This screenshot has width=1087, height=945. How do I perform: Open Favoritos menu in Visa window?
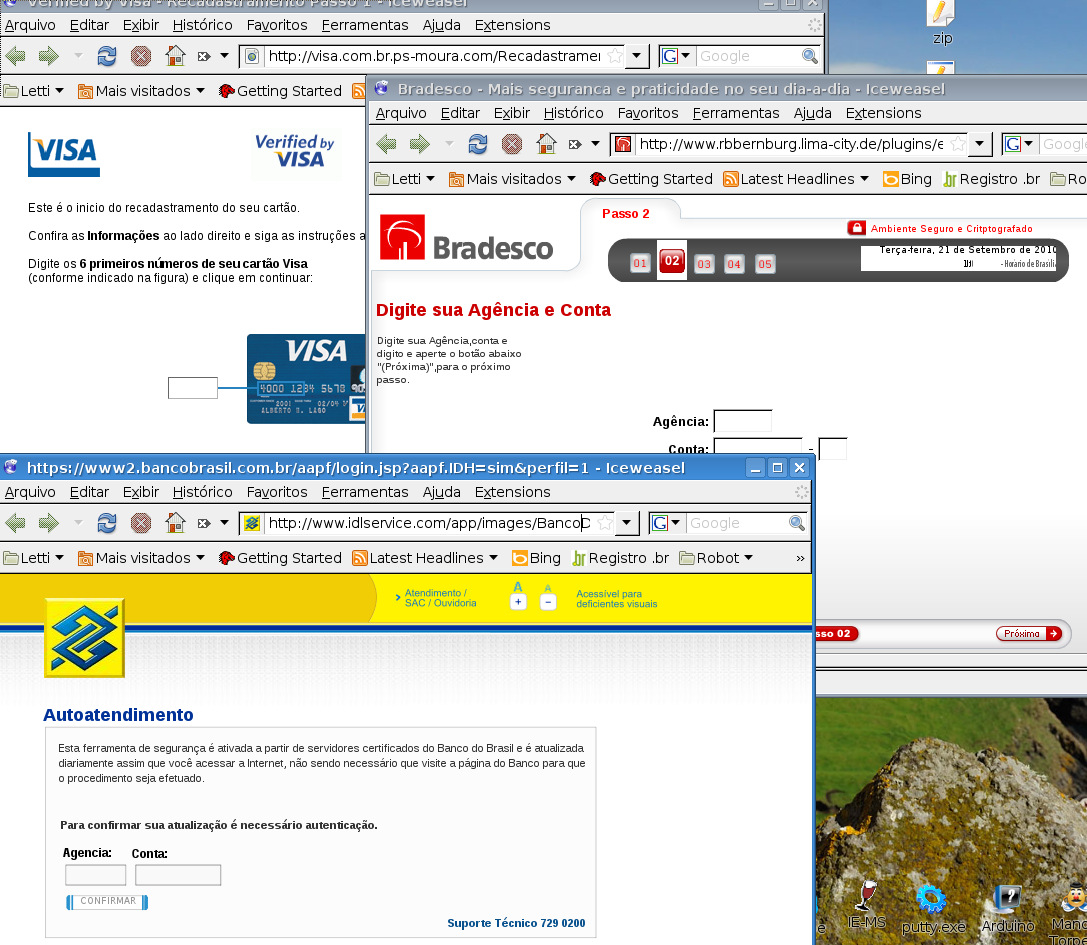(x=277, y=26)
